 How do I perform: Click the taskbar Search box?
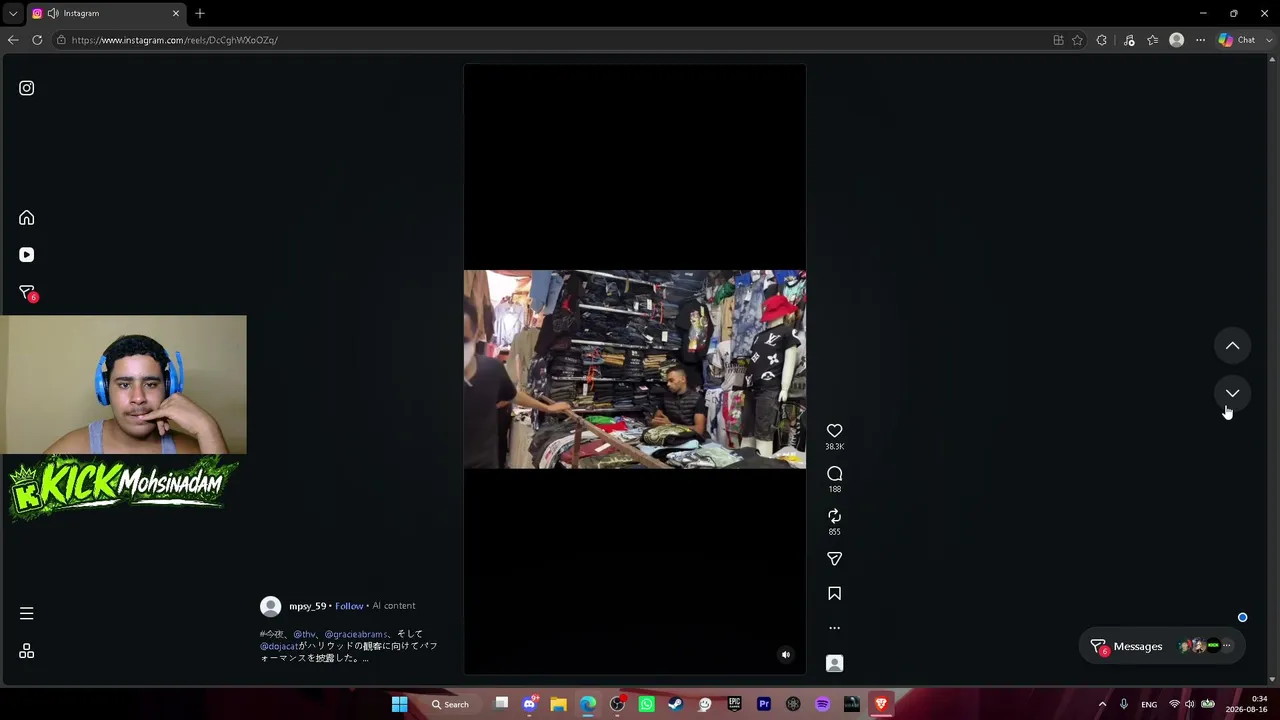point(452,704)
